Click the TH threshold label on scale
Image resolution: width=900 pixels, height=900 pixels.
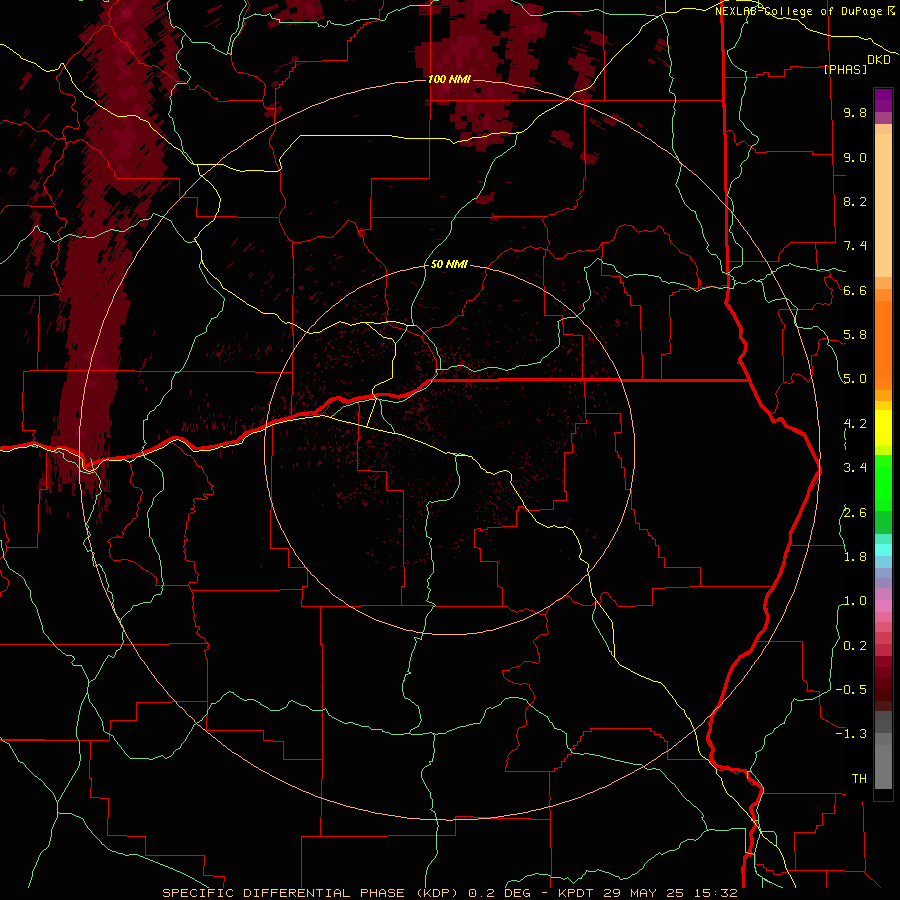click(859, 779)
